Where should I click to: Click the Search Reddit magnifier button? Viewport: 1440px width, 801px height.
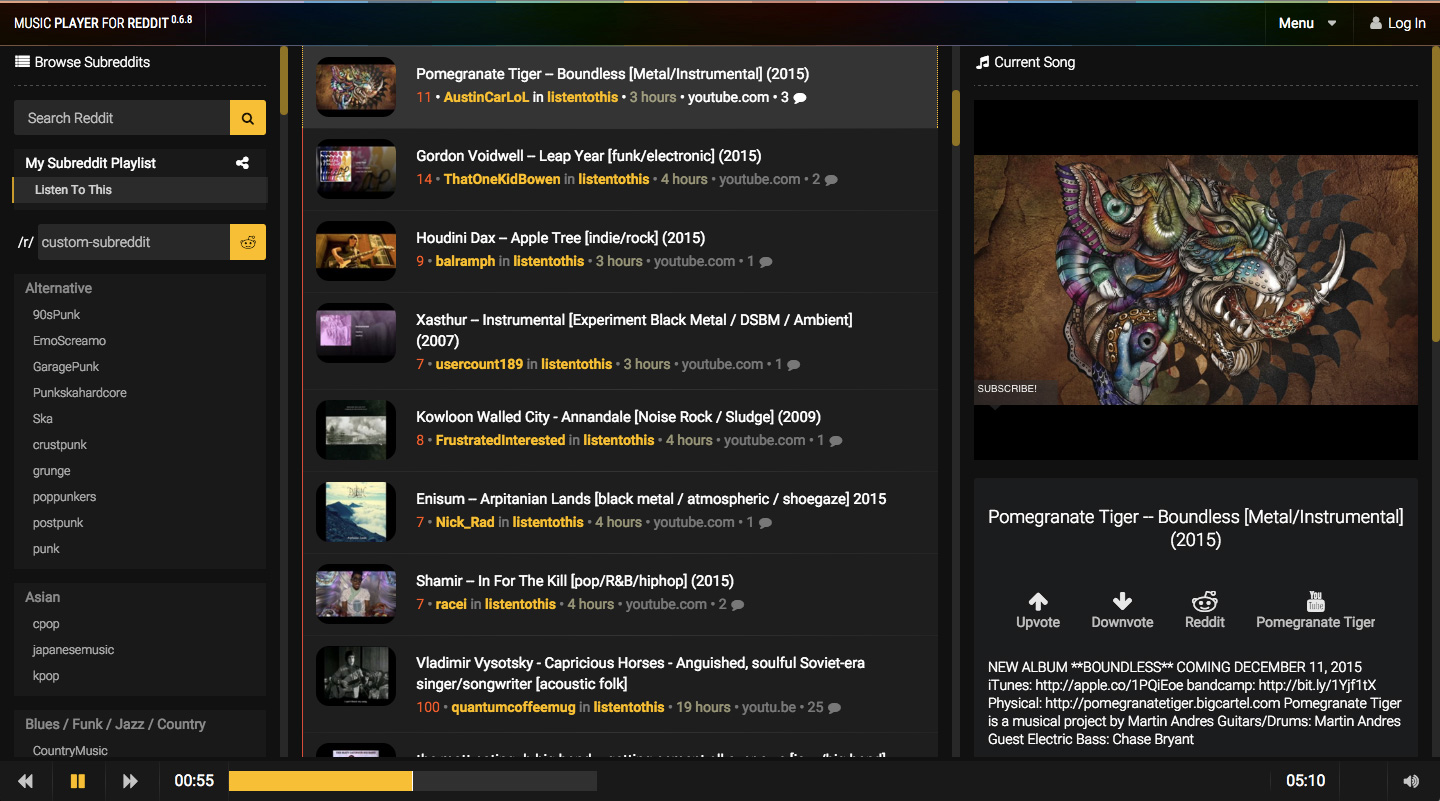pos(248,118)
